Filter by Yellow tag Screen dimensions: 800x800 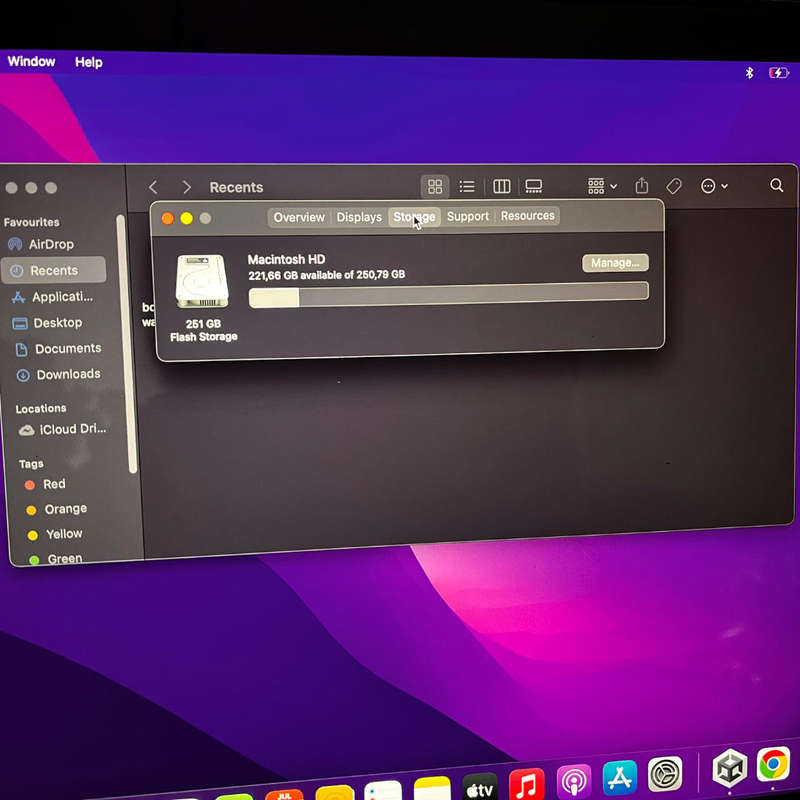[55, 534]
